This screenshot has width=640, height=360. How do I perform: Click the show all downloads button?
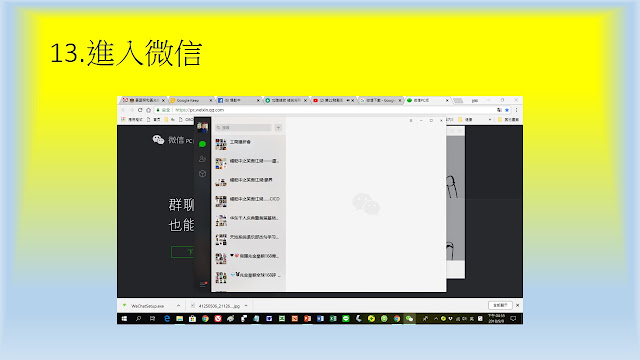pos(500,305)
